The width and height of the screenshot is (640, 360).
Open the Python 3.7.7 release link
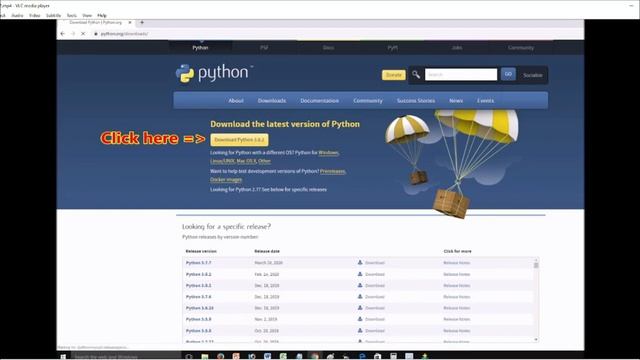tap(198, 263)
